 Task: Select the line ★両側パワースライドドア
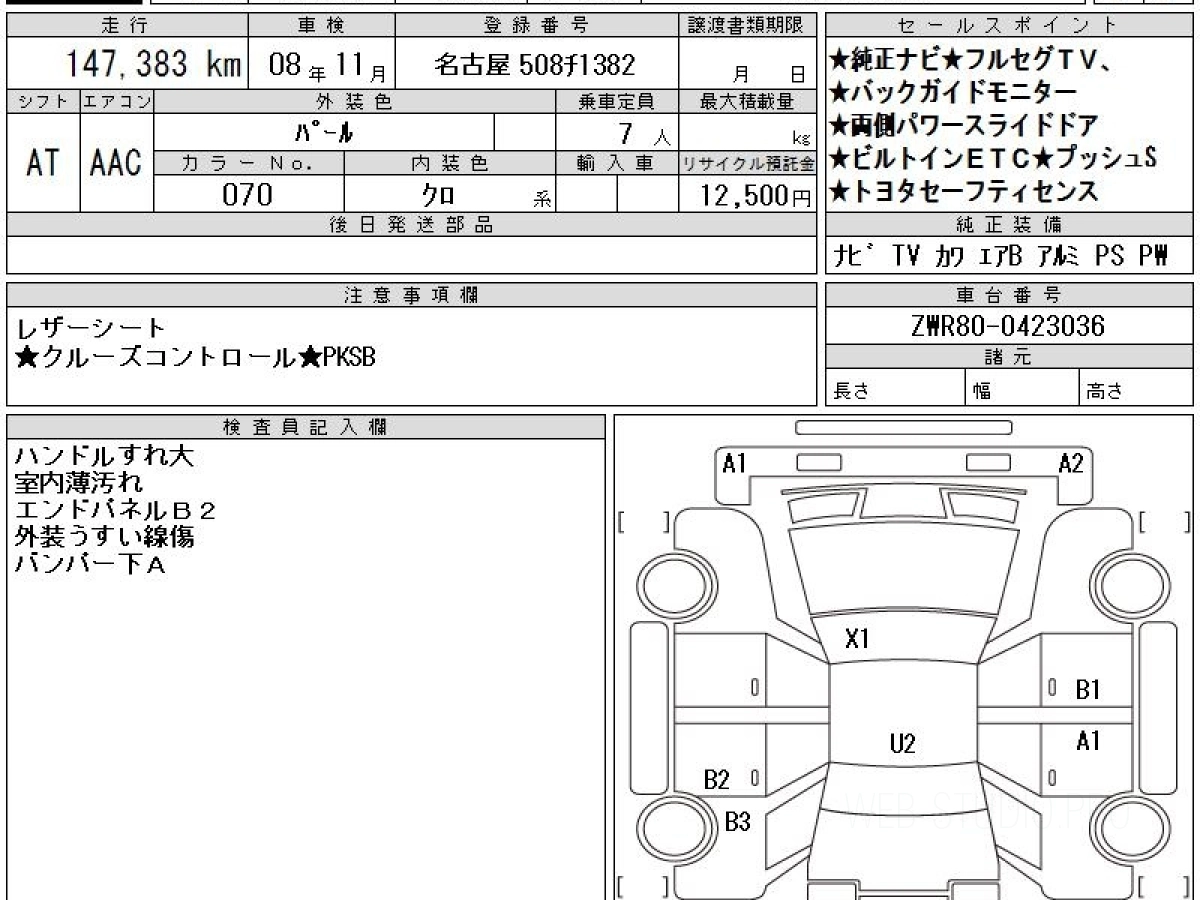click(964, 126)
